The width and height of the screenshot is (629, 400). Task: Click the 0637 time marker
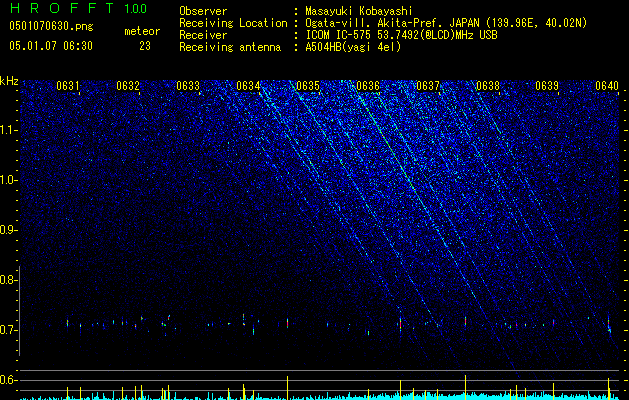[428, 86]
